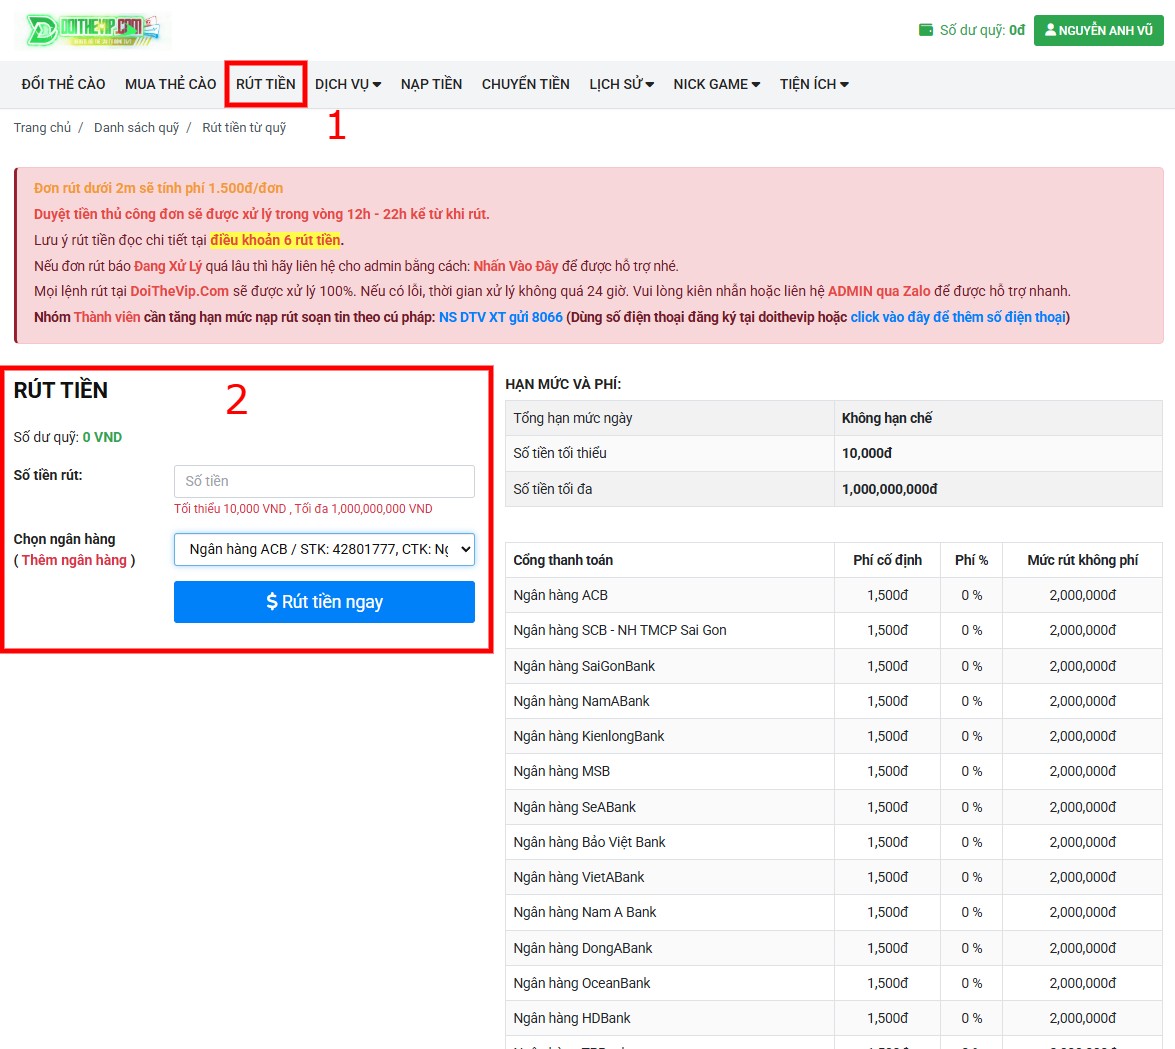This screenshot has height=1049, width=1175.
Task: Open the ĐỔI THẺ CÀO menu item
Action: [x=63, y=84]
